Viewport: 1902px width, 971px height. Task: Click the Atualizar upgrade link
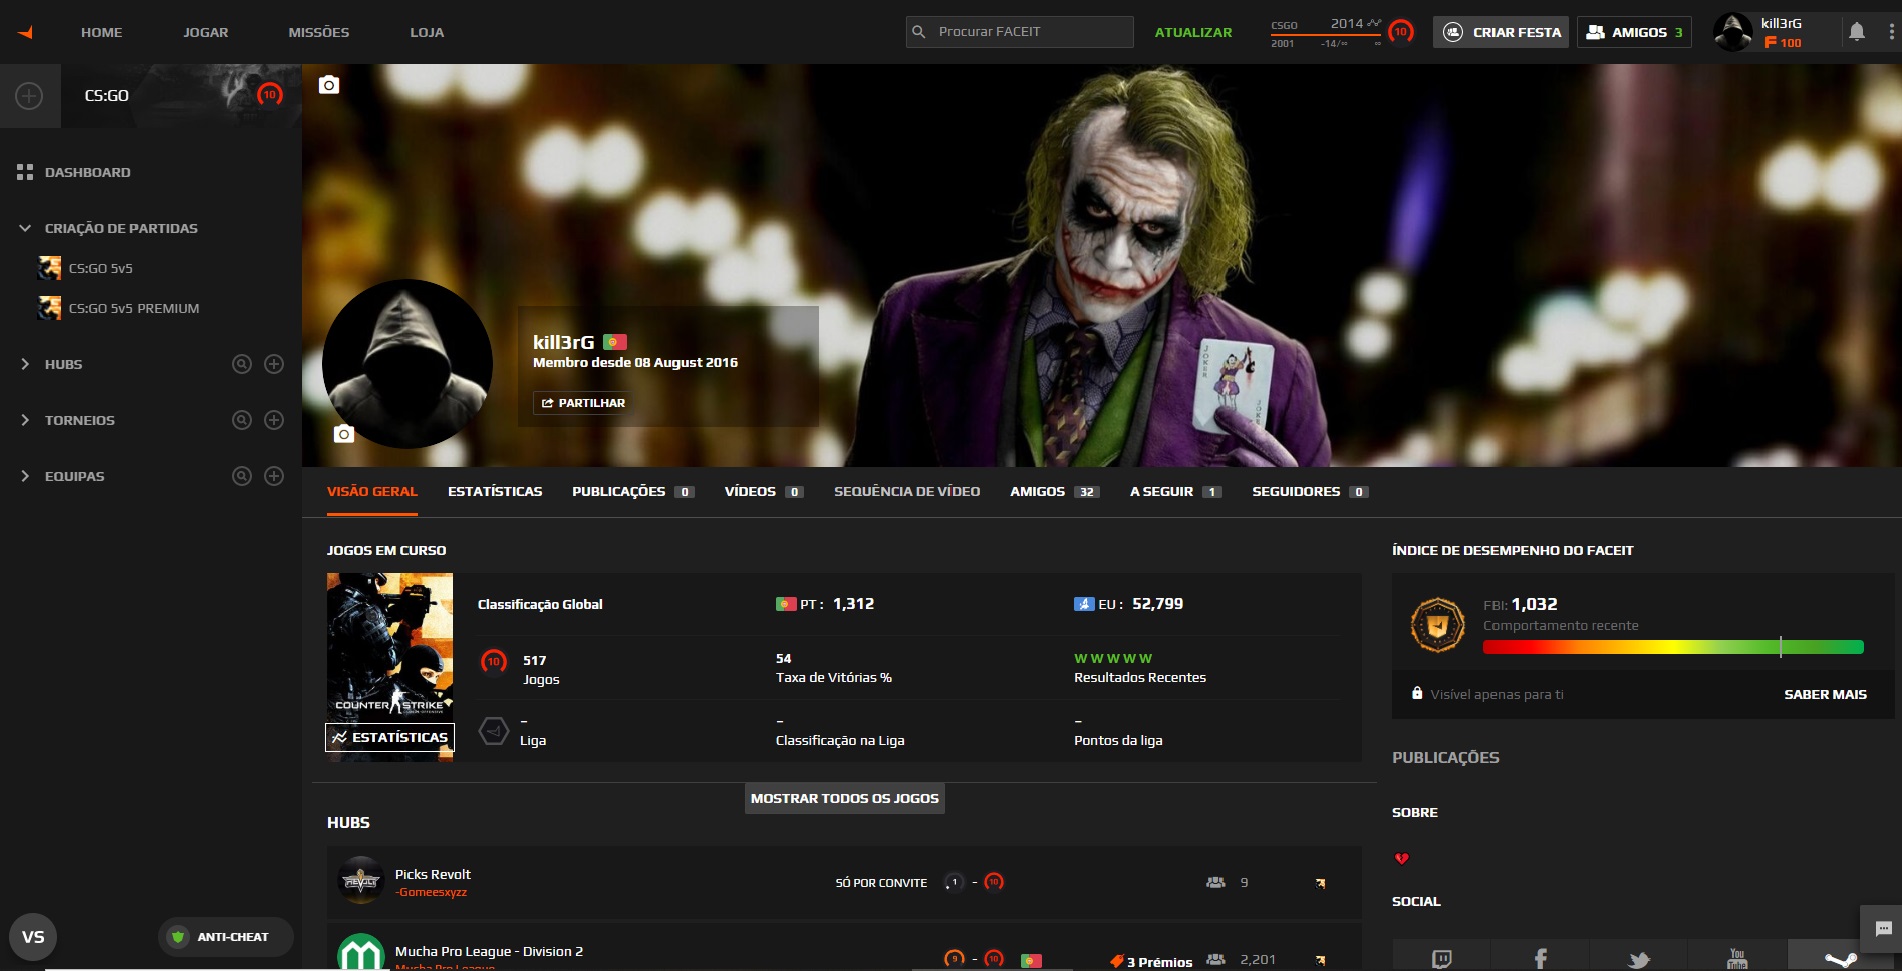pos(1193,32)
